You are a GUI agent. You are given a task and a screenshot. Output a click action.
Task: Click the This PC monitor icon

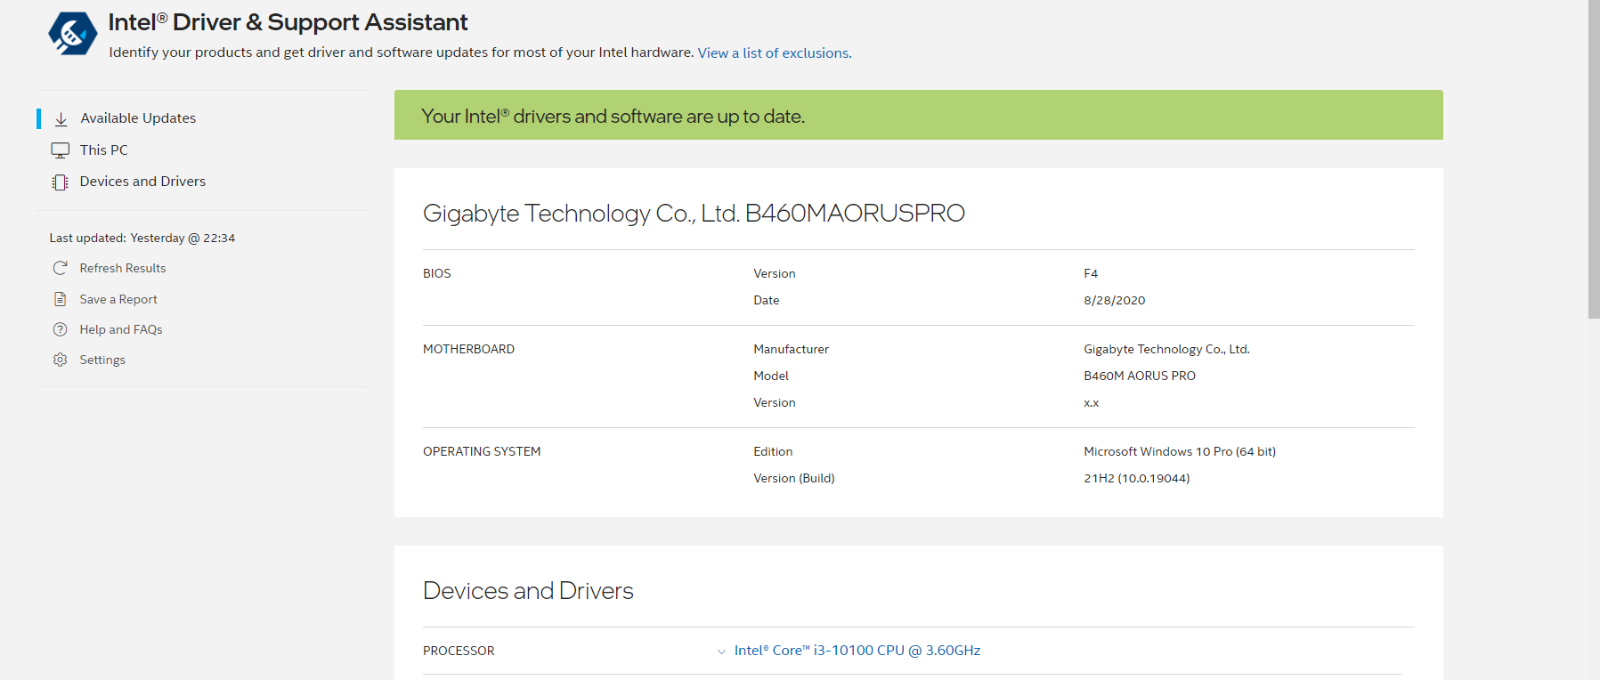pyautogui.click(x=60, y=150)
